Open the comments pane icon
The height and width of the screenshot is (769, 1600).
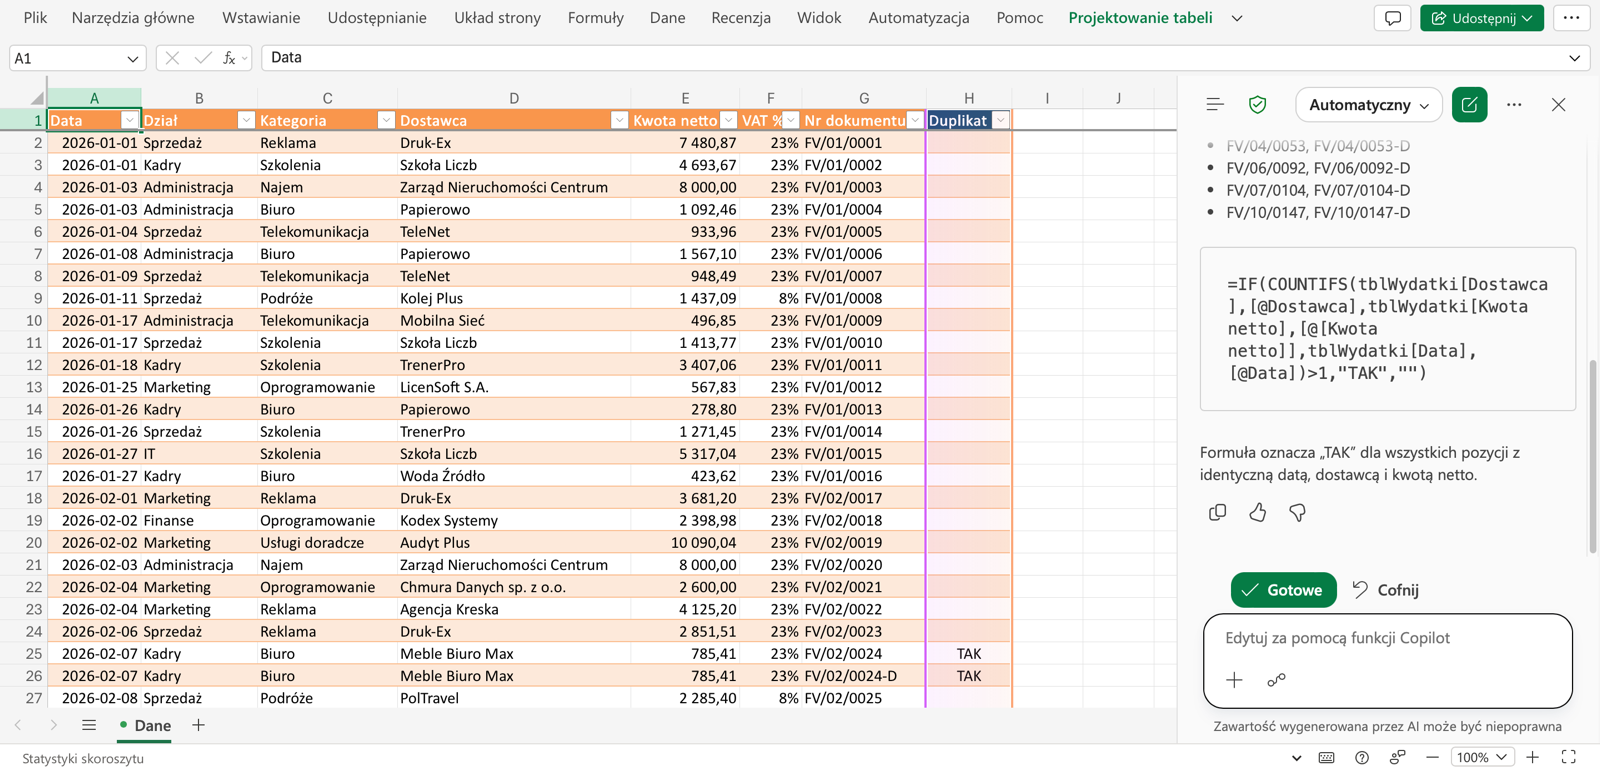[x=1393, y=18]
